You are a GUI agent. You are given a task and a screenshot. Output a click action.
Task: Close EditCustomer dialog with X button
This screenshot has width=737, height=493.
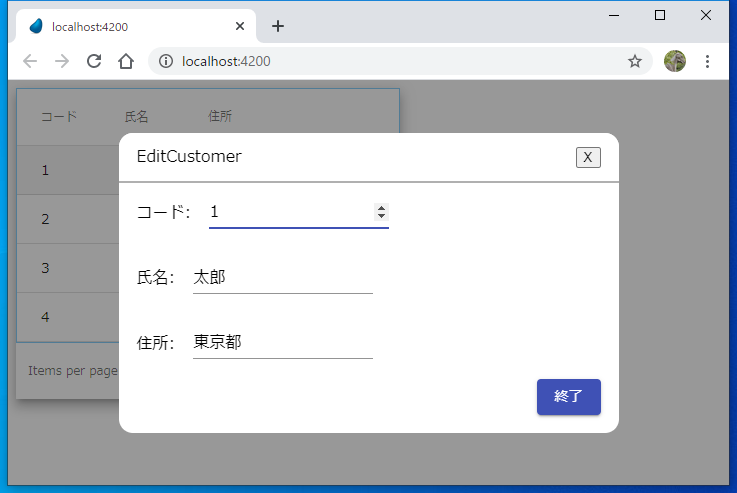588,157
